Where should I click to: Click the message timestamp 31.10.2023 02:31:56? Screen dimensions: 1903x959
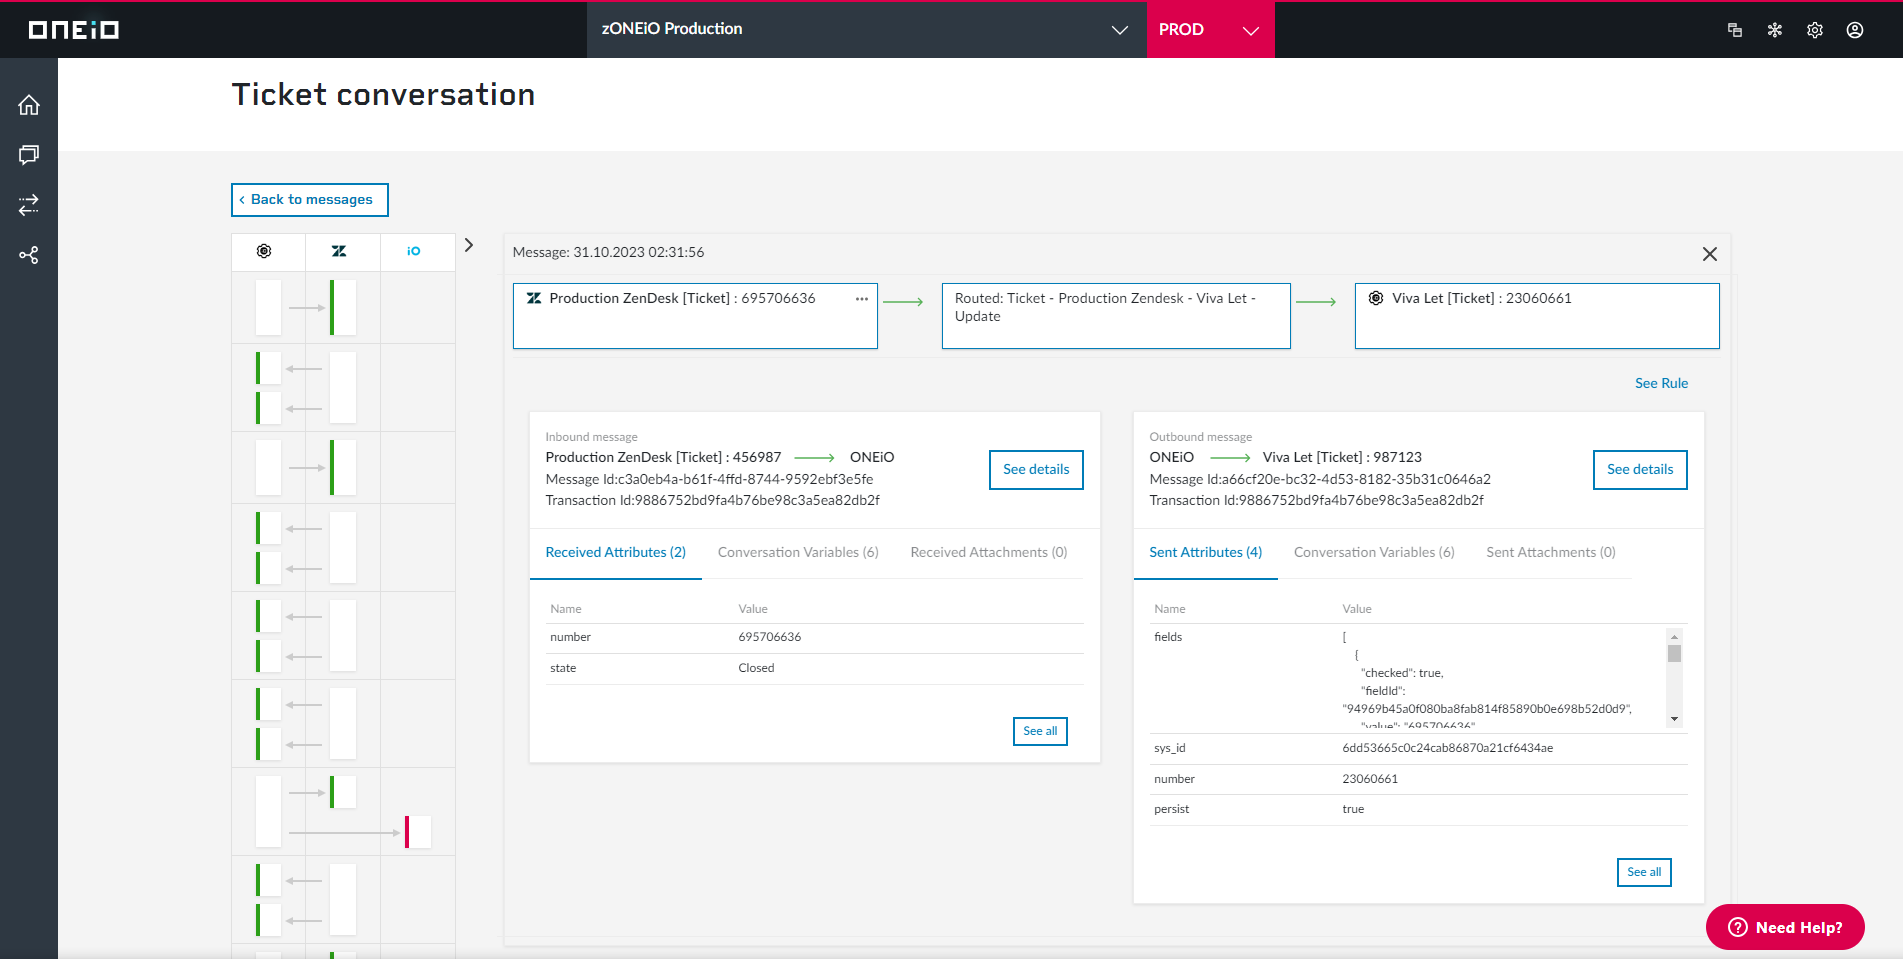[x=638, y=252]
